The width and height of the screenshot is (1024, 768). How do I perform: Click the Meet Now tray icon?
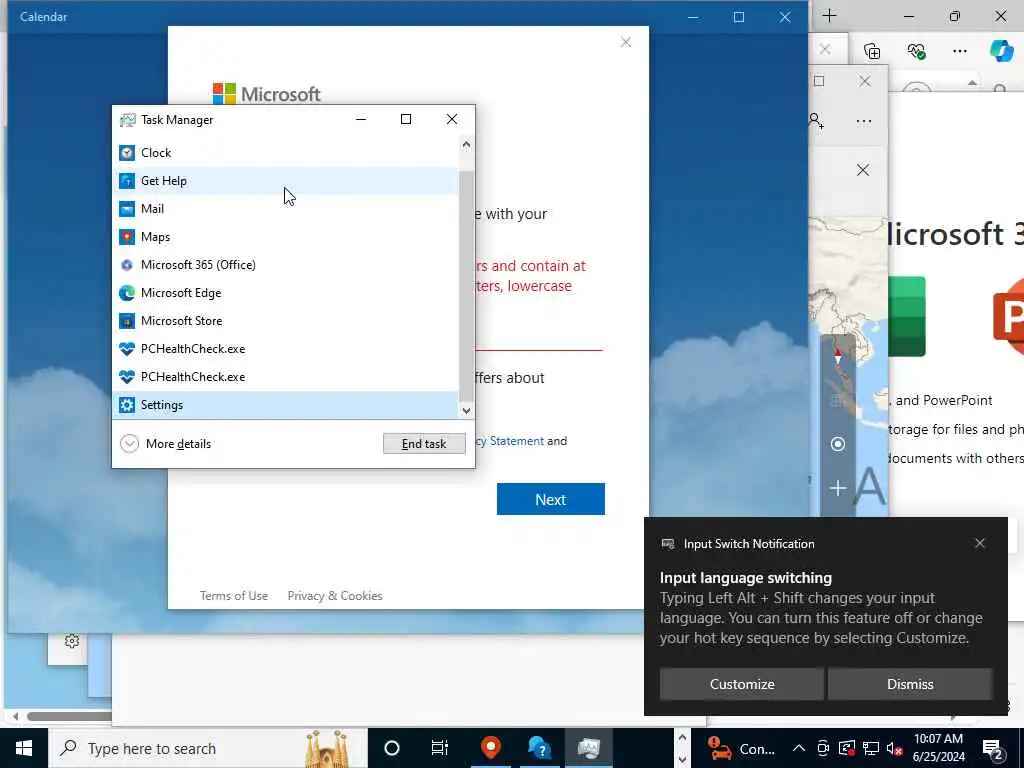(823, 748)
